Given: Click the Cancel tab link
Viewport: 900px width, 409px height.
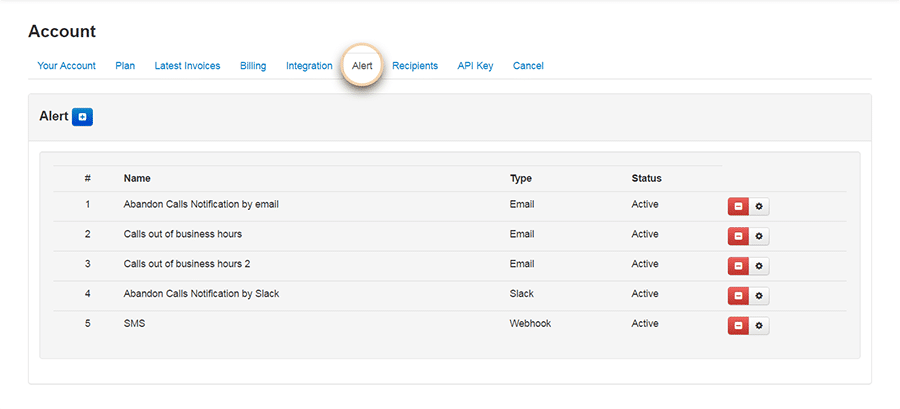Looking at the screenshot, I should click(x=528, y=66).
